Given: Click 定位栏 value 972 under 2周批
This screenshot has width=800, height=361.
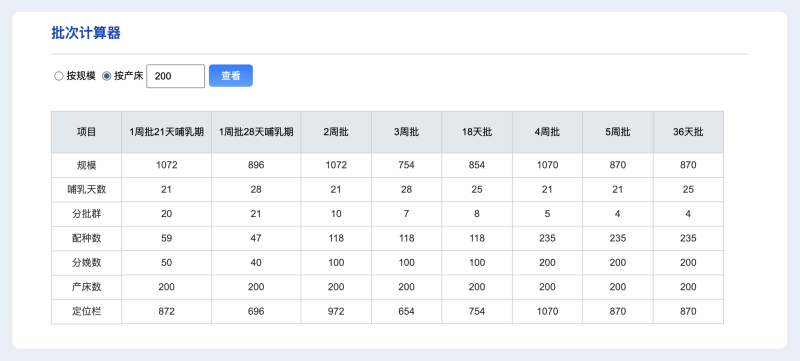Looking at the screenshot, I should tap(336, 312).
